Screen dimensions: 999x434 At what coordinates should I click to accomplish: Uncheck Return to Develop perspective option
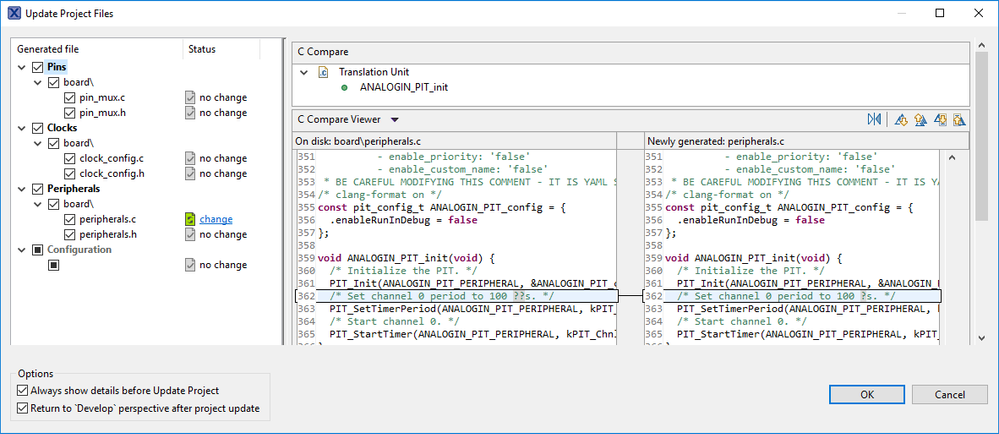pyautogui.click(x=23, y=408)
